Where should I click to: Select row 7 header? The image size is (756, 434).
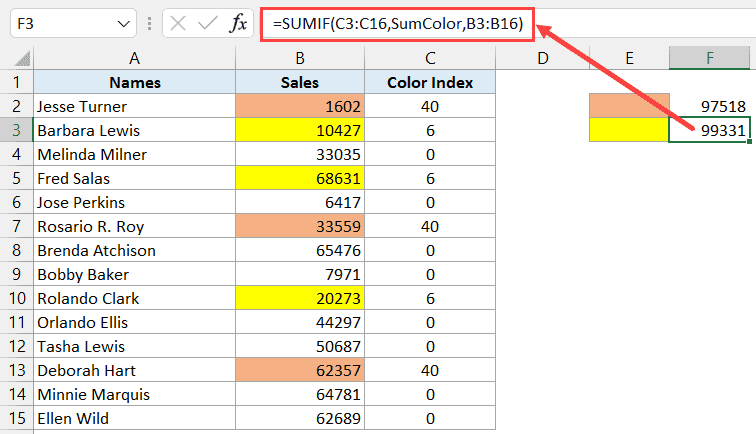[x=16, y=226]
